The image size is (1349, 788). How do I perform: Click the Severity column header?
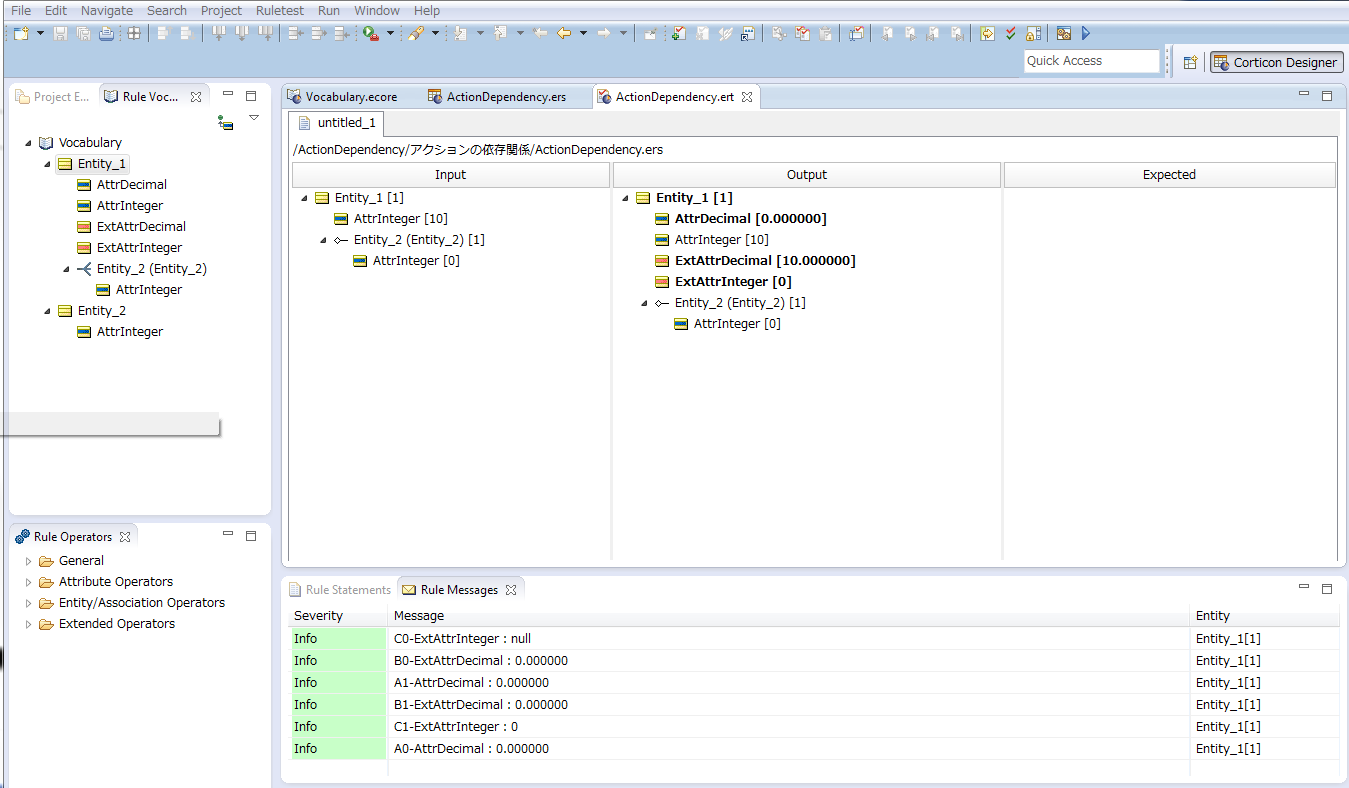click(338, 616)
